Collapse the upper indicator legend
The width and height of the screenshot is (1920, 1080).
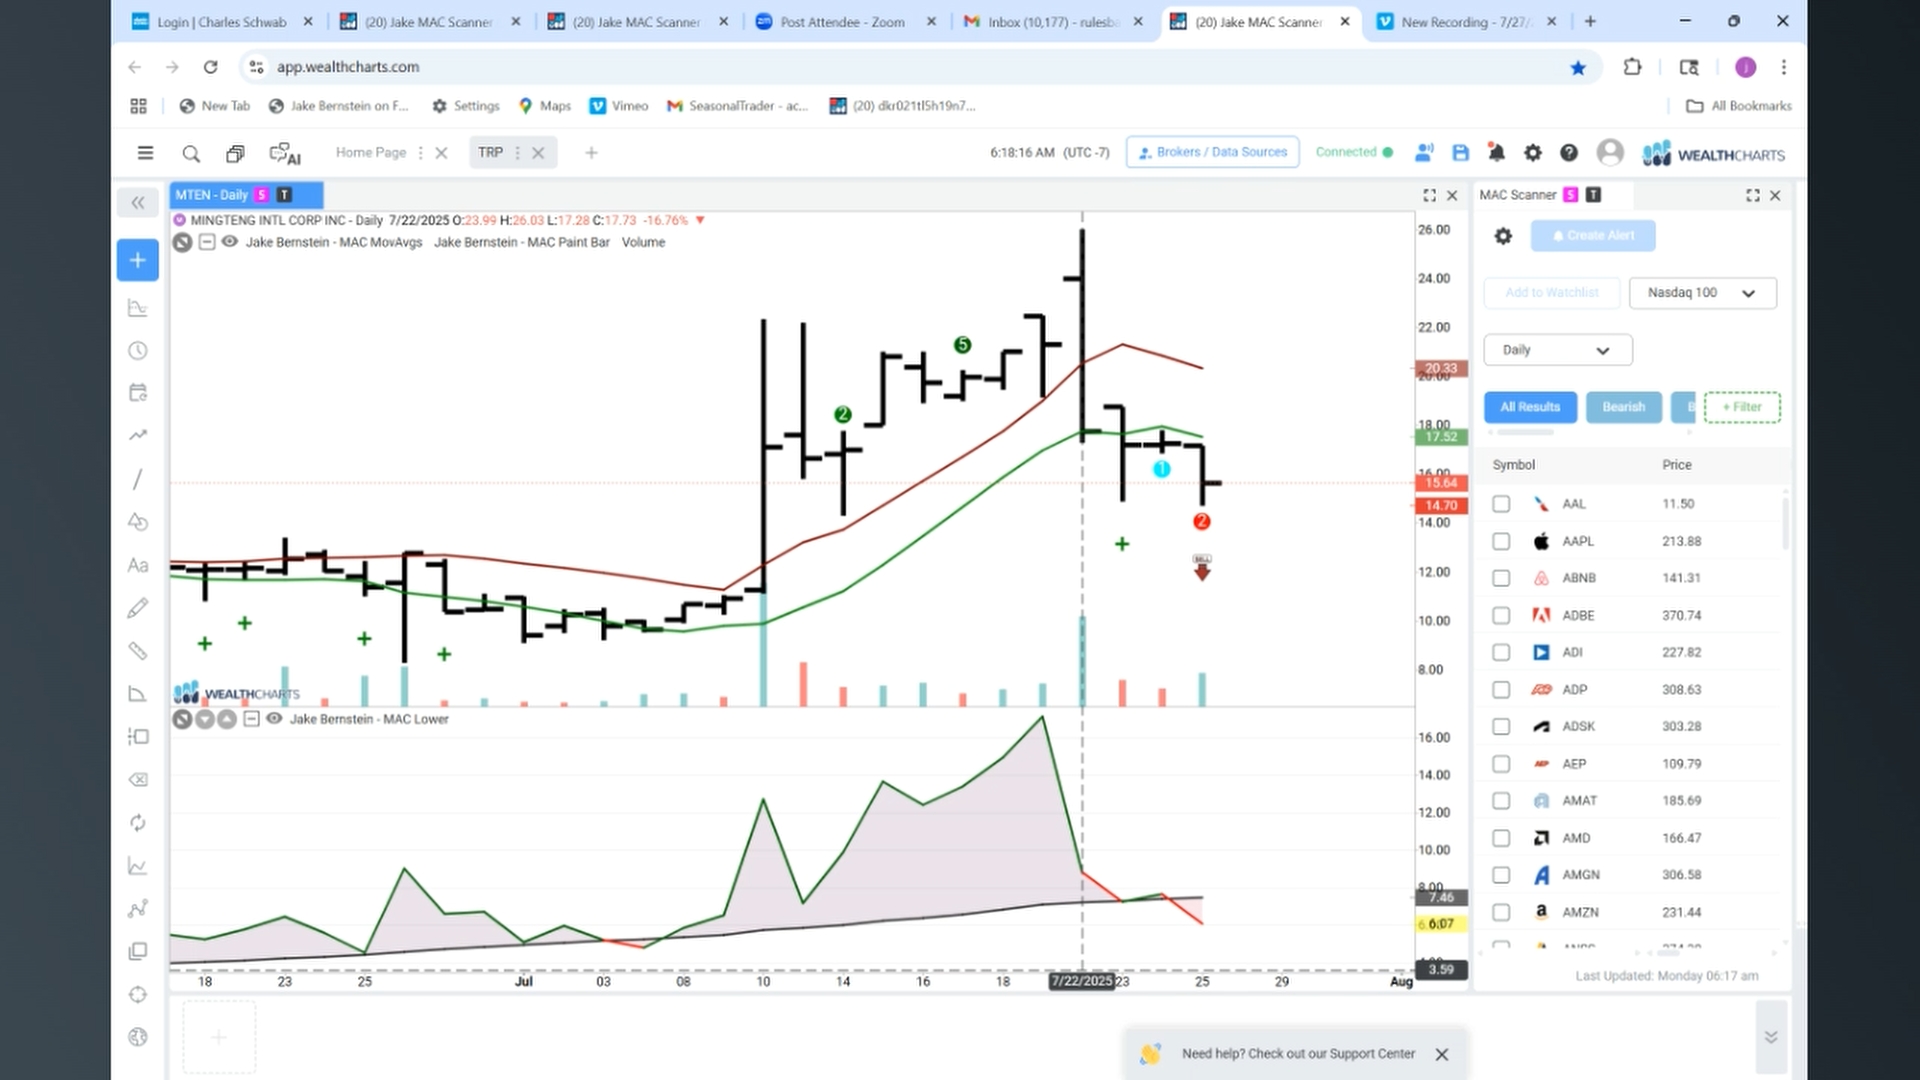point(207,242)
